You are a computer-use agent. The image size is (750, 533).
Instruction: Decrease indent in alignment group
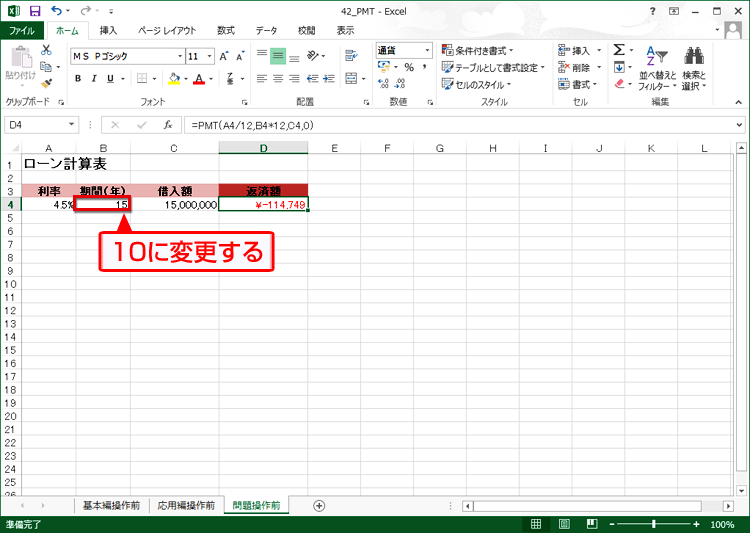tap(312, 78)
